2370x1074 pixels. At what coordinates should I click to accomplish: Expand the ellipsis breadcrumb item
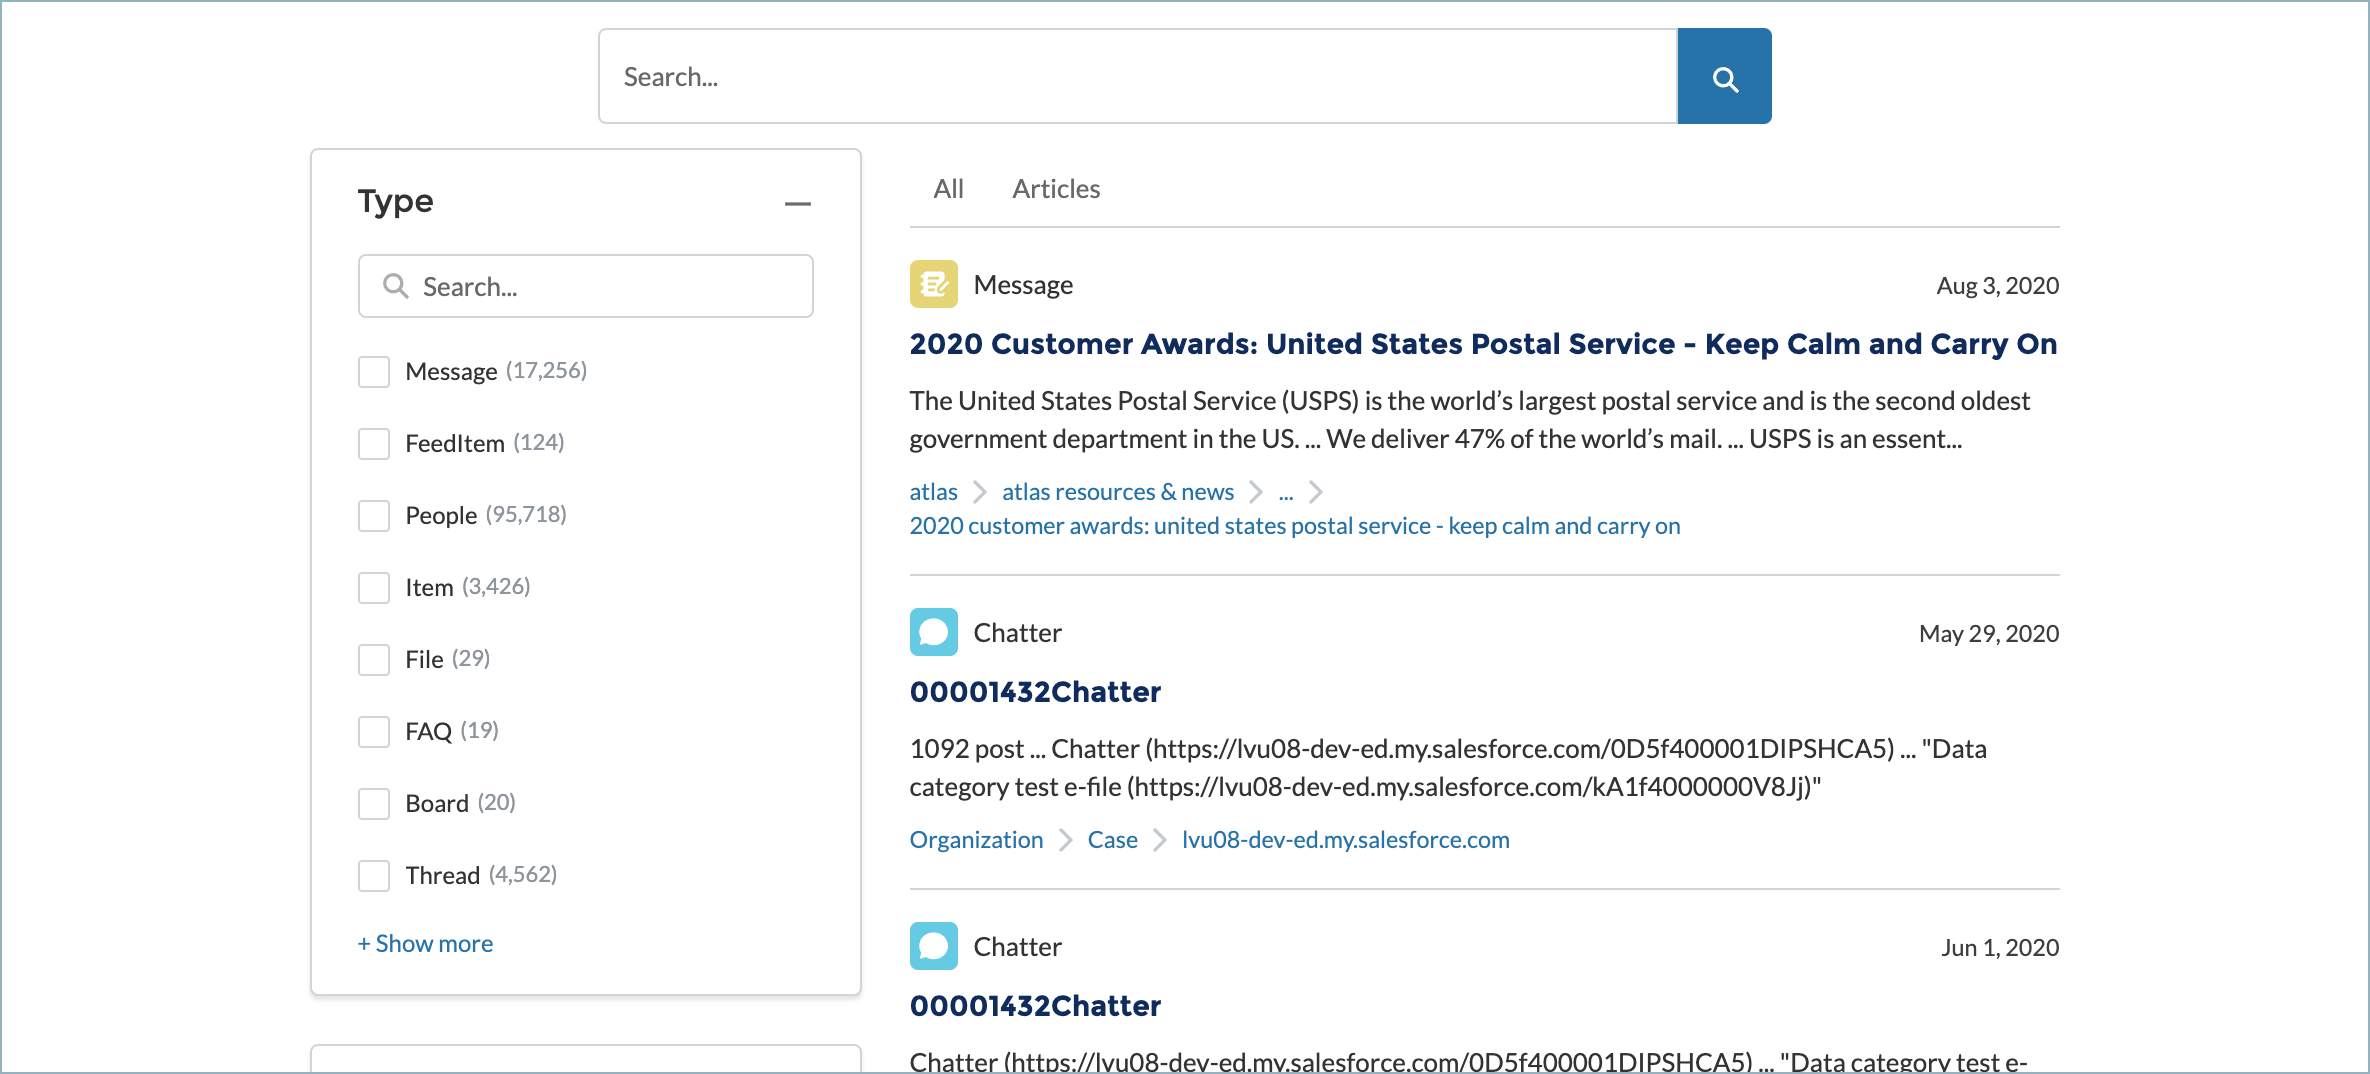(x=1286, y=492)
